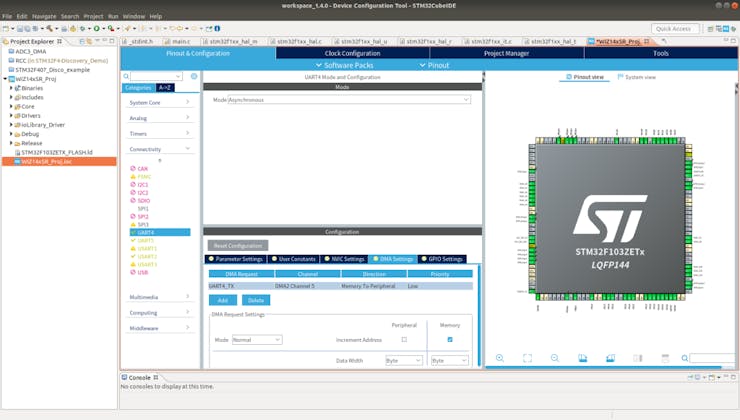Click the Build hammer toolbar icon
This screenshot has height=420, width=740.
[50, 28]
